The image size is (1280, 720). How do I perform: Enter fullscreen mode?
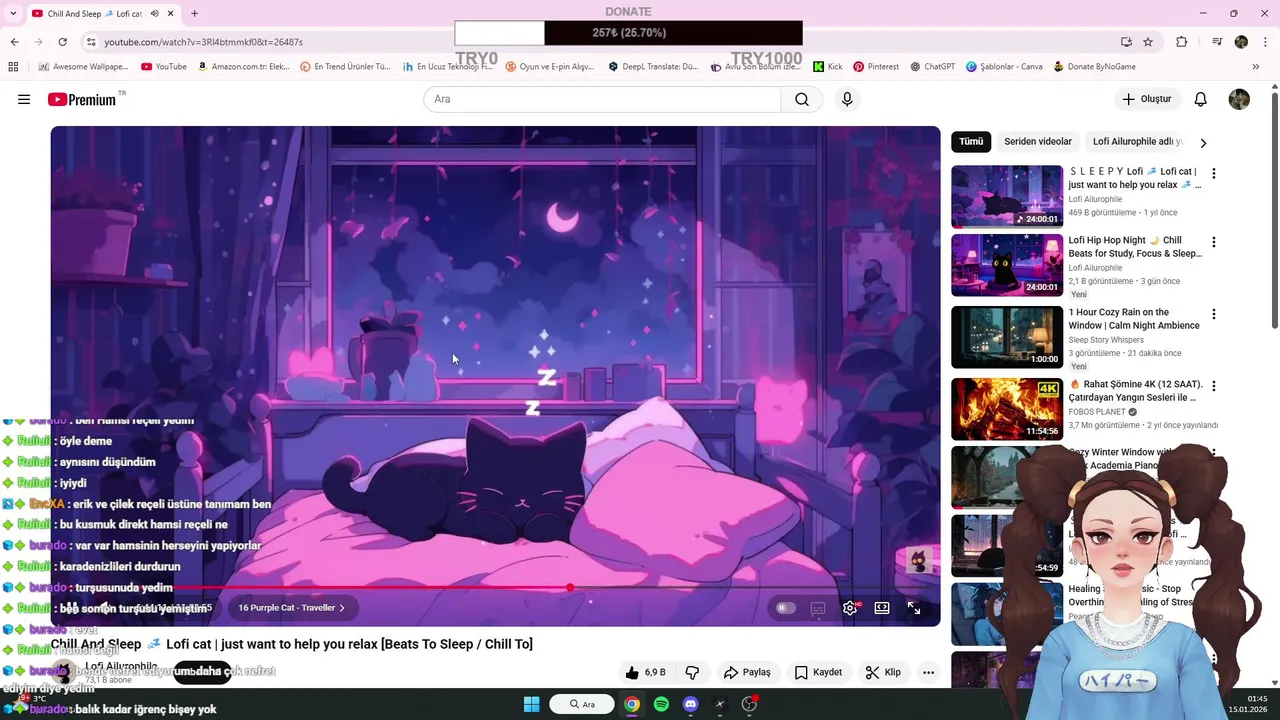pos(914,608)
